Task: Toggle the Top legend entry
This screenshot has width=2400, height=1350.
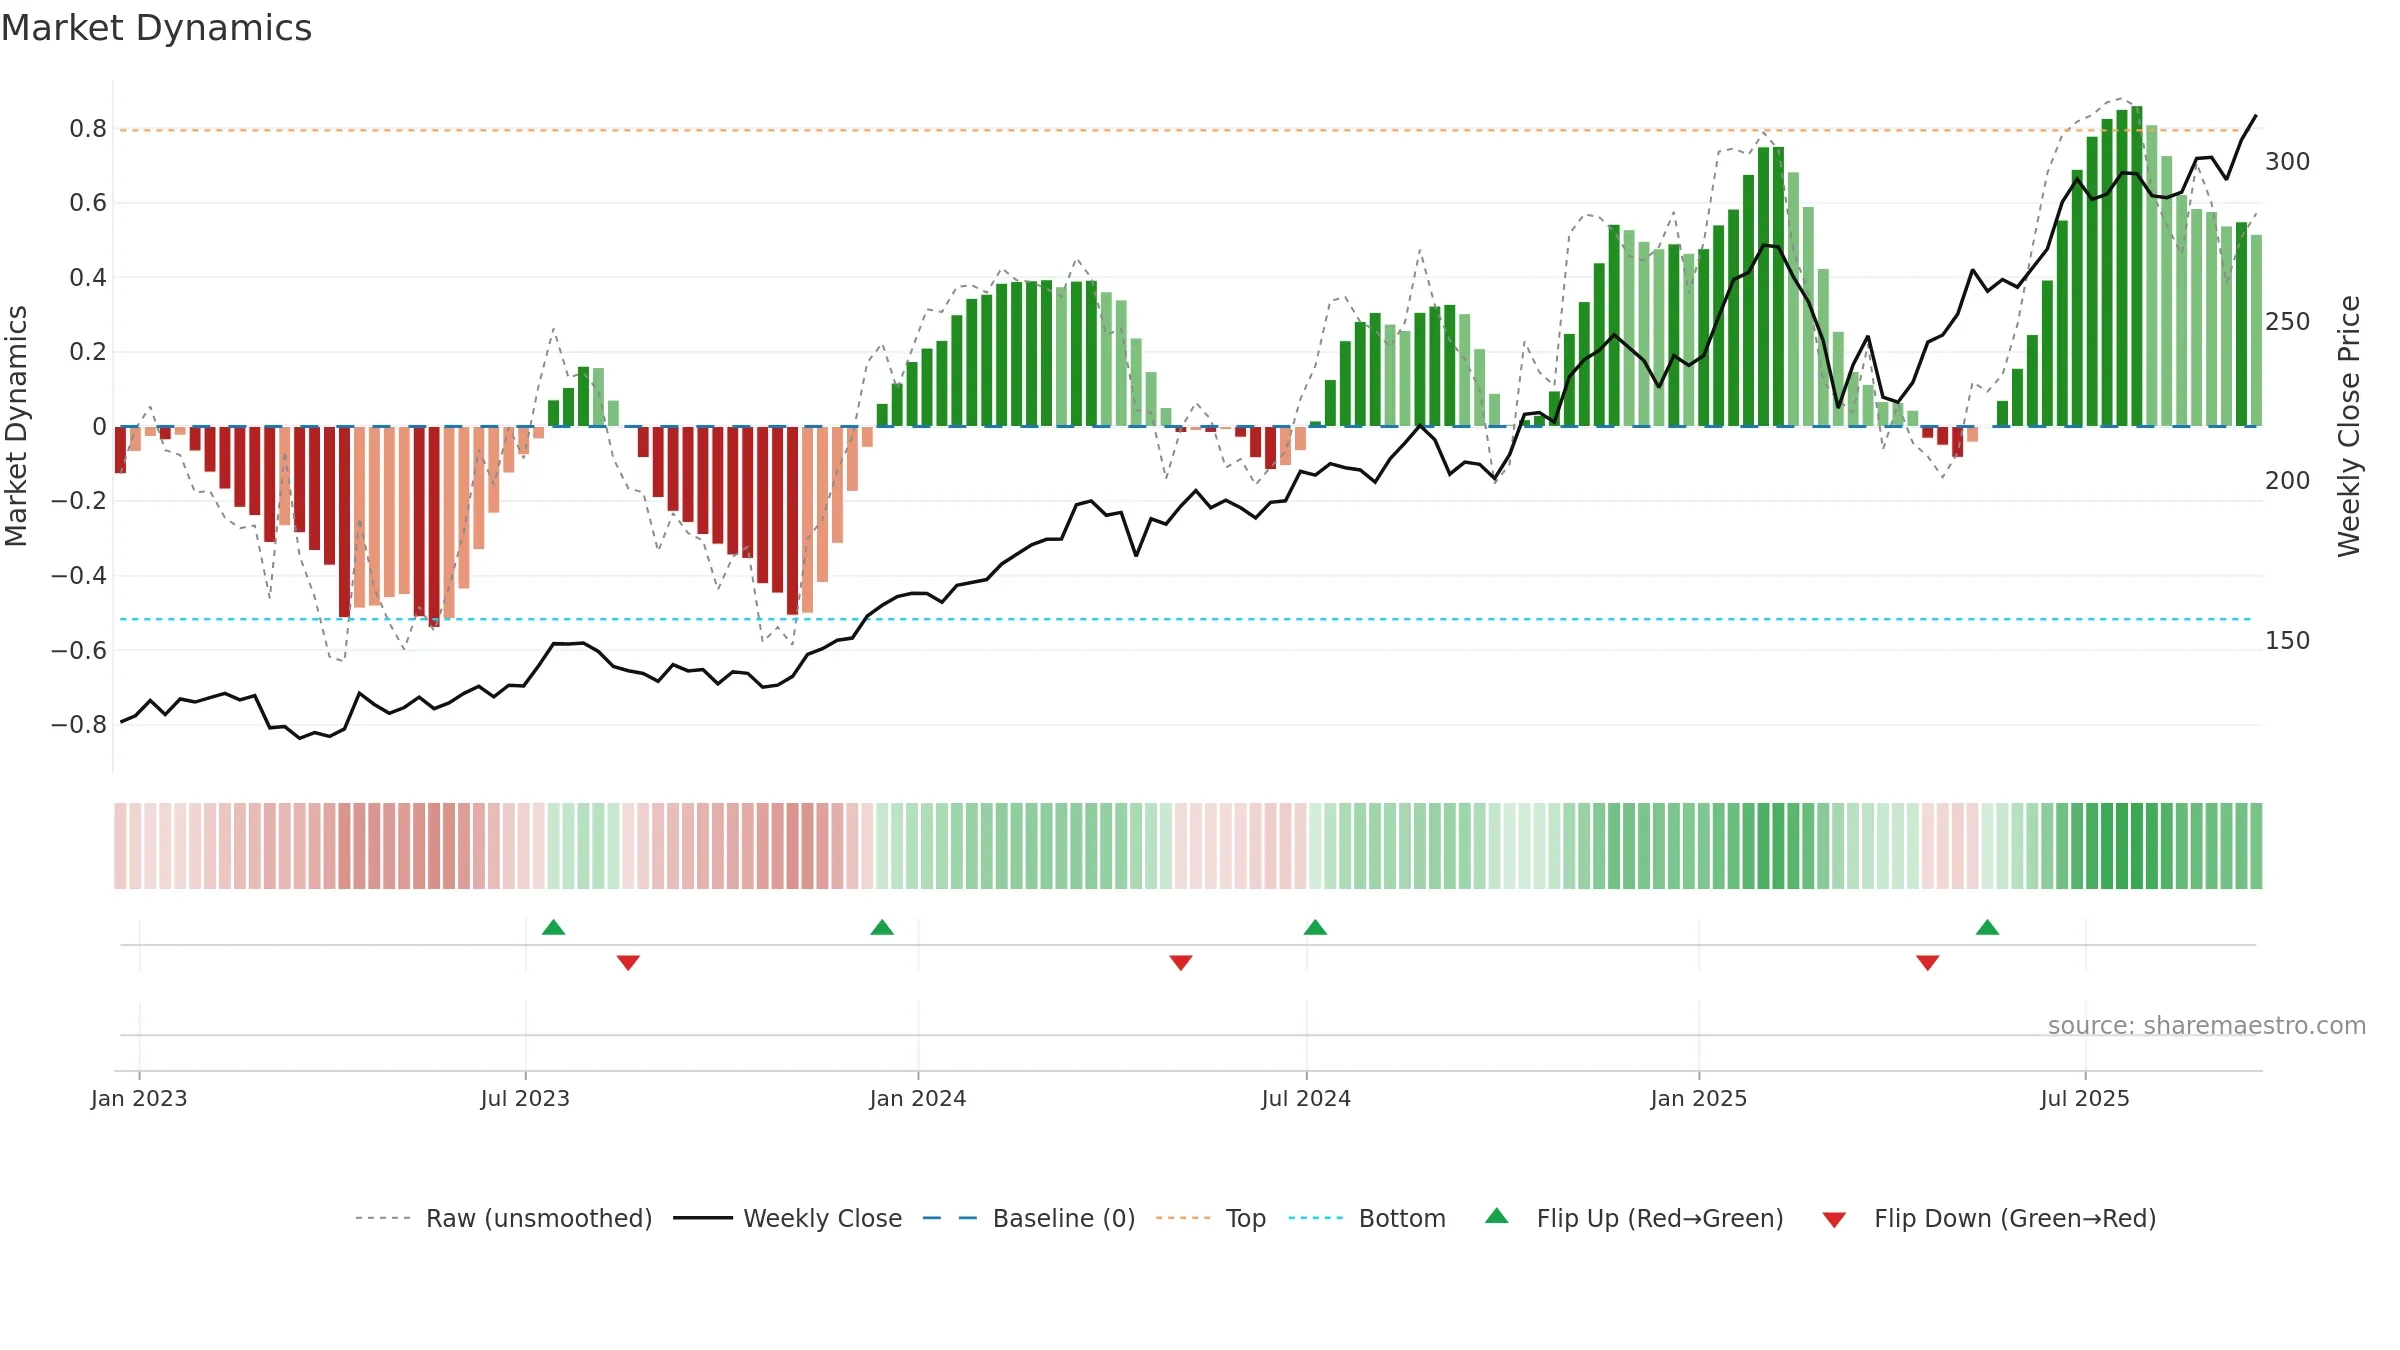Action: 1210,1218
